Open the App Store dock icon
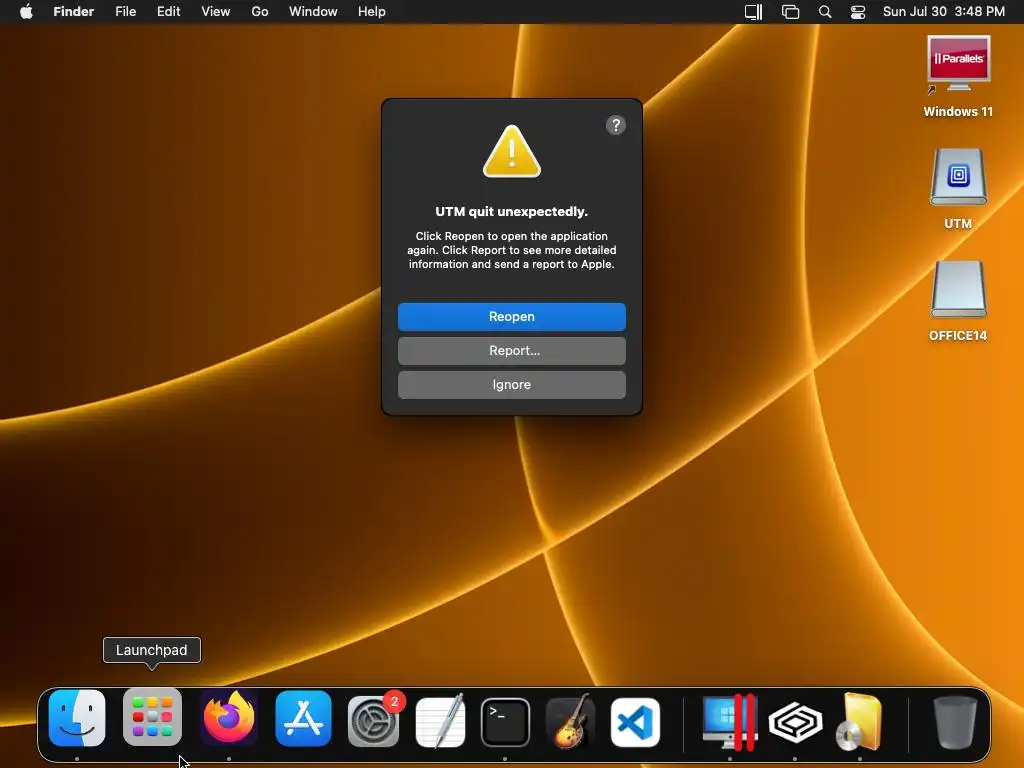 click(x=303, y=718)
